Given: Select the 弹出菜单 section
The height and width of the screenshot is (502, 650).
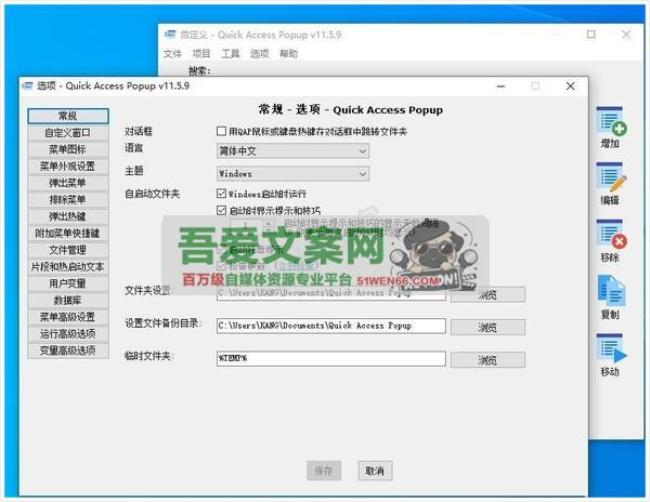Looking at the screenshot, I should pos(68,183).
